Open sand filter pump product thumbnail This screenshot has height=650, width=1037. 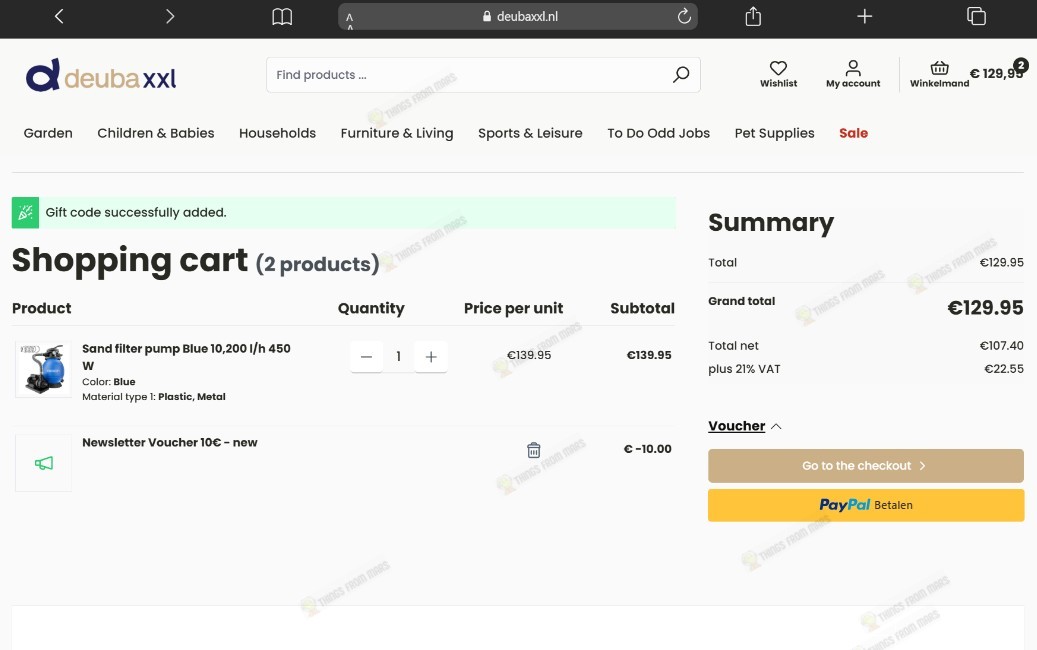pyautogui.click(x=43, y=369)
